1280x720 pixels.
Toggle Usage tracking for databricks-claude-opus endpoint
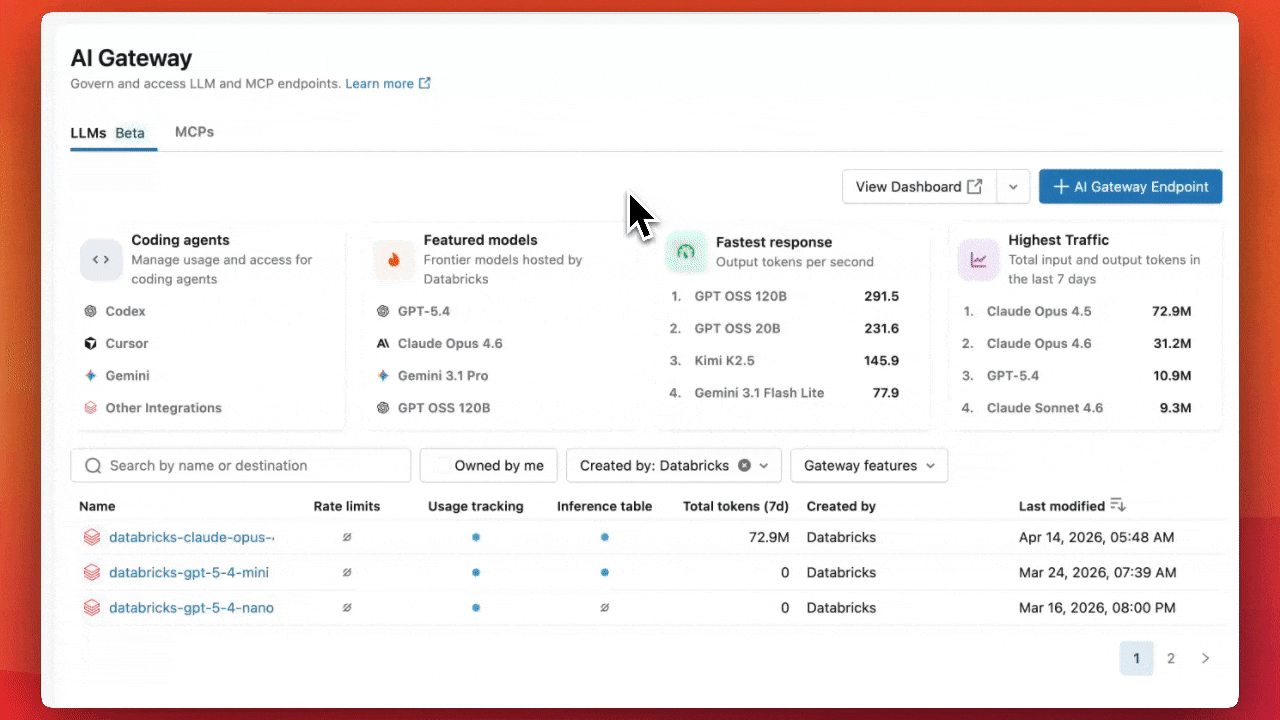click(476, 537)
